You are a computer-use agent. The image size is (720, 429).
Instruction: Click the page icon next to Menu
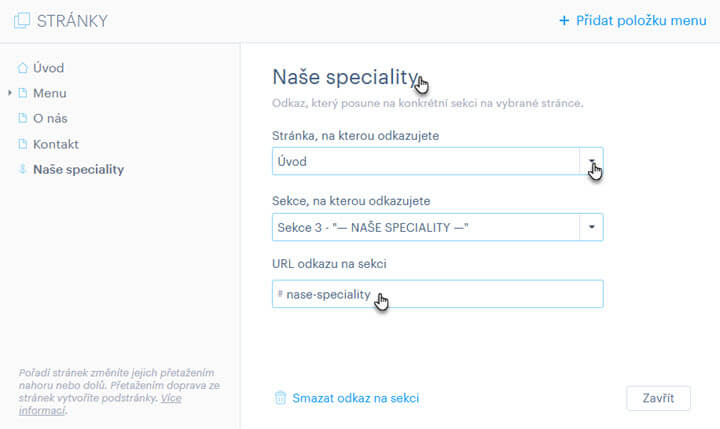(22, 93)
